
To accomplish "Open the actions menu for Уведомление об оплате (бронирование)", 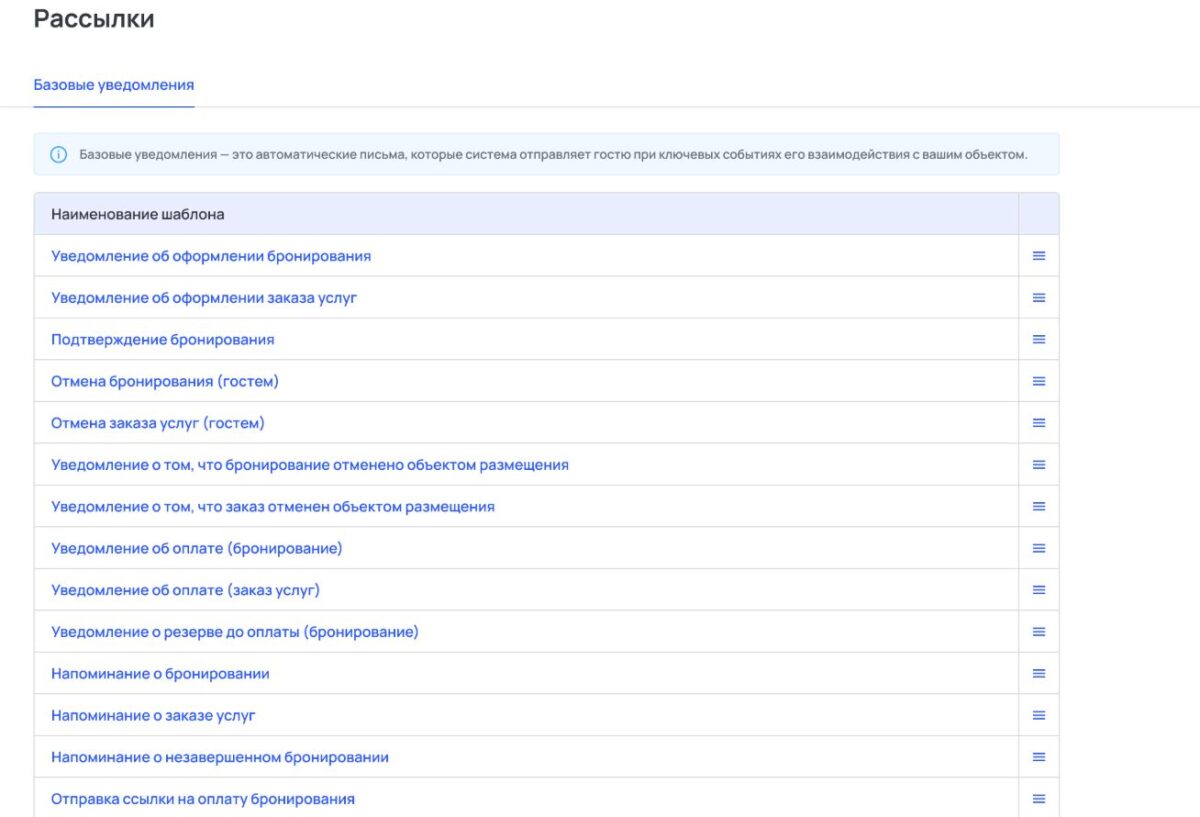I will (1038, 548).
